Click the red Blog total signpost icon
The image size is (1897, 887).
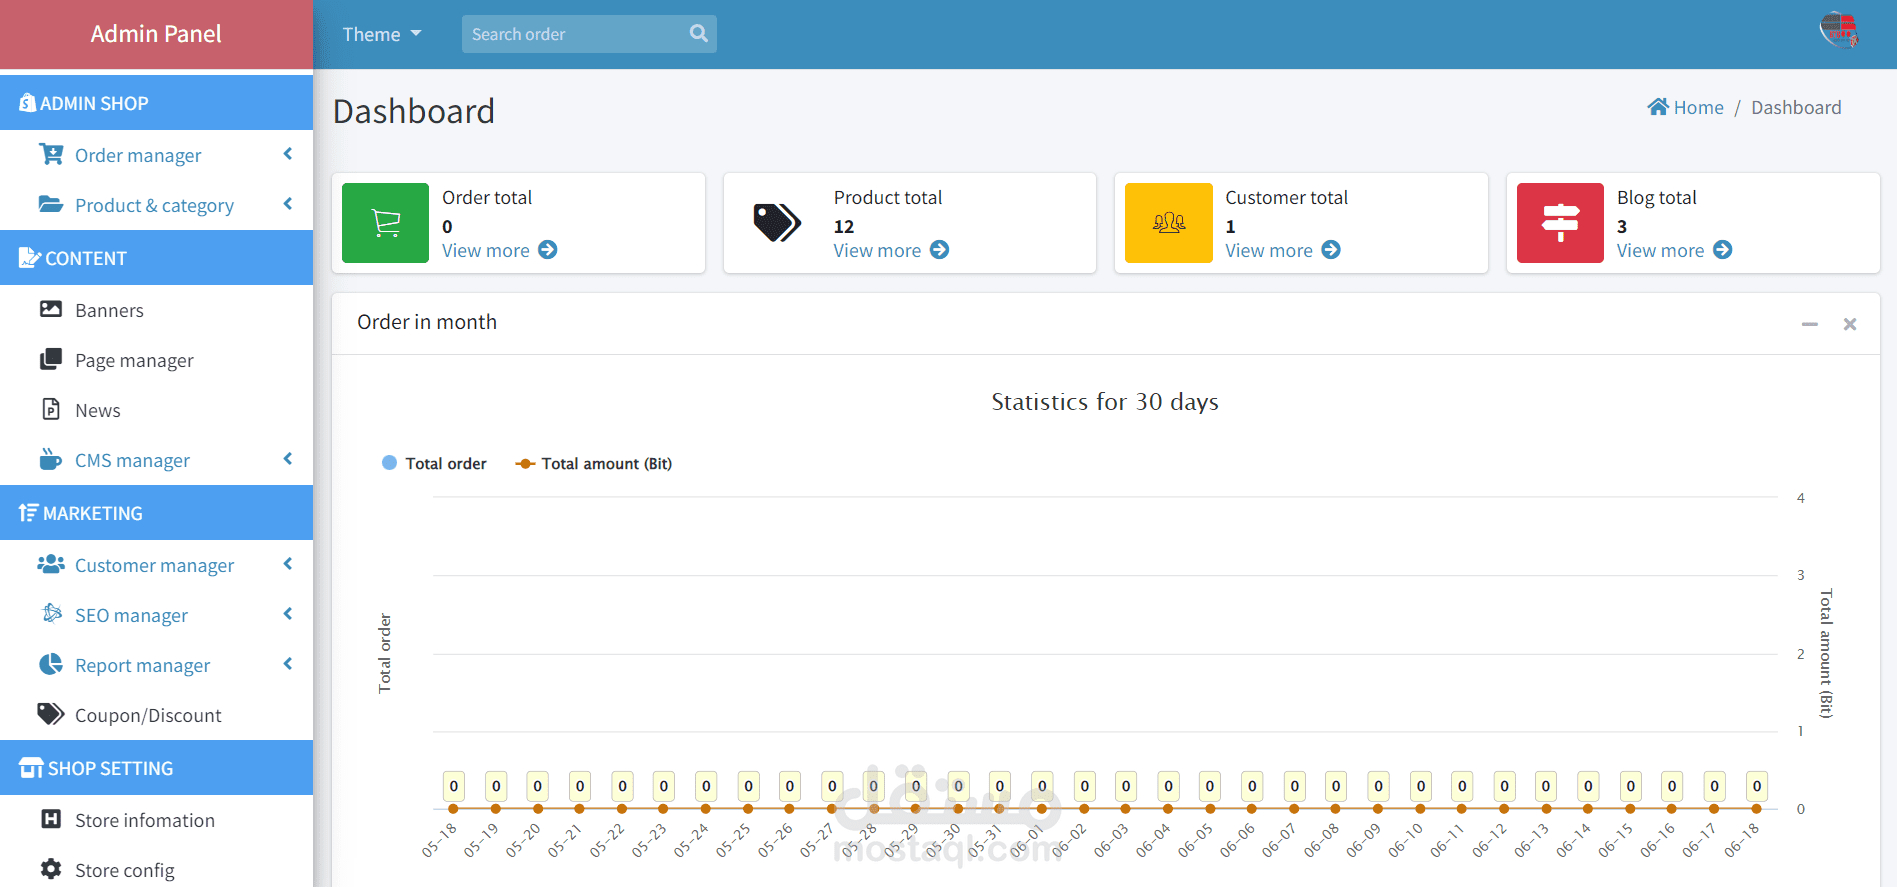tap(1560, 223)
